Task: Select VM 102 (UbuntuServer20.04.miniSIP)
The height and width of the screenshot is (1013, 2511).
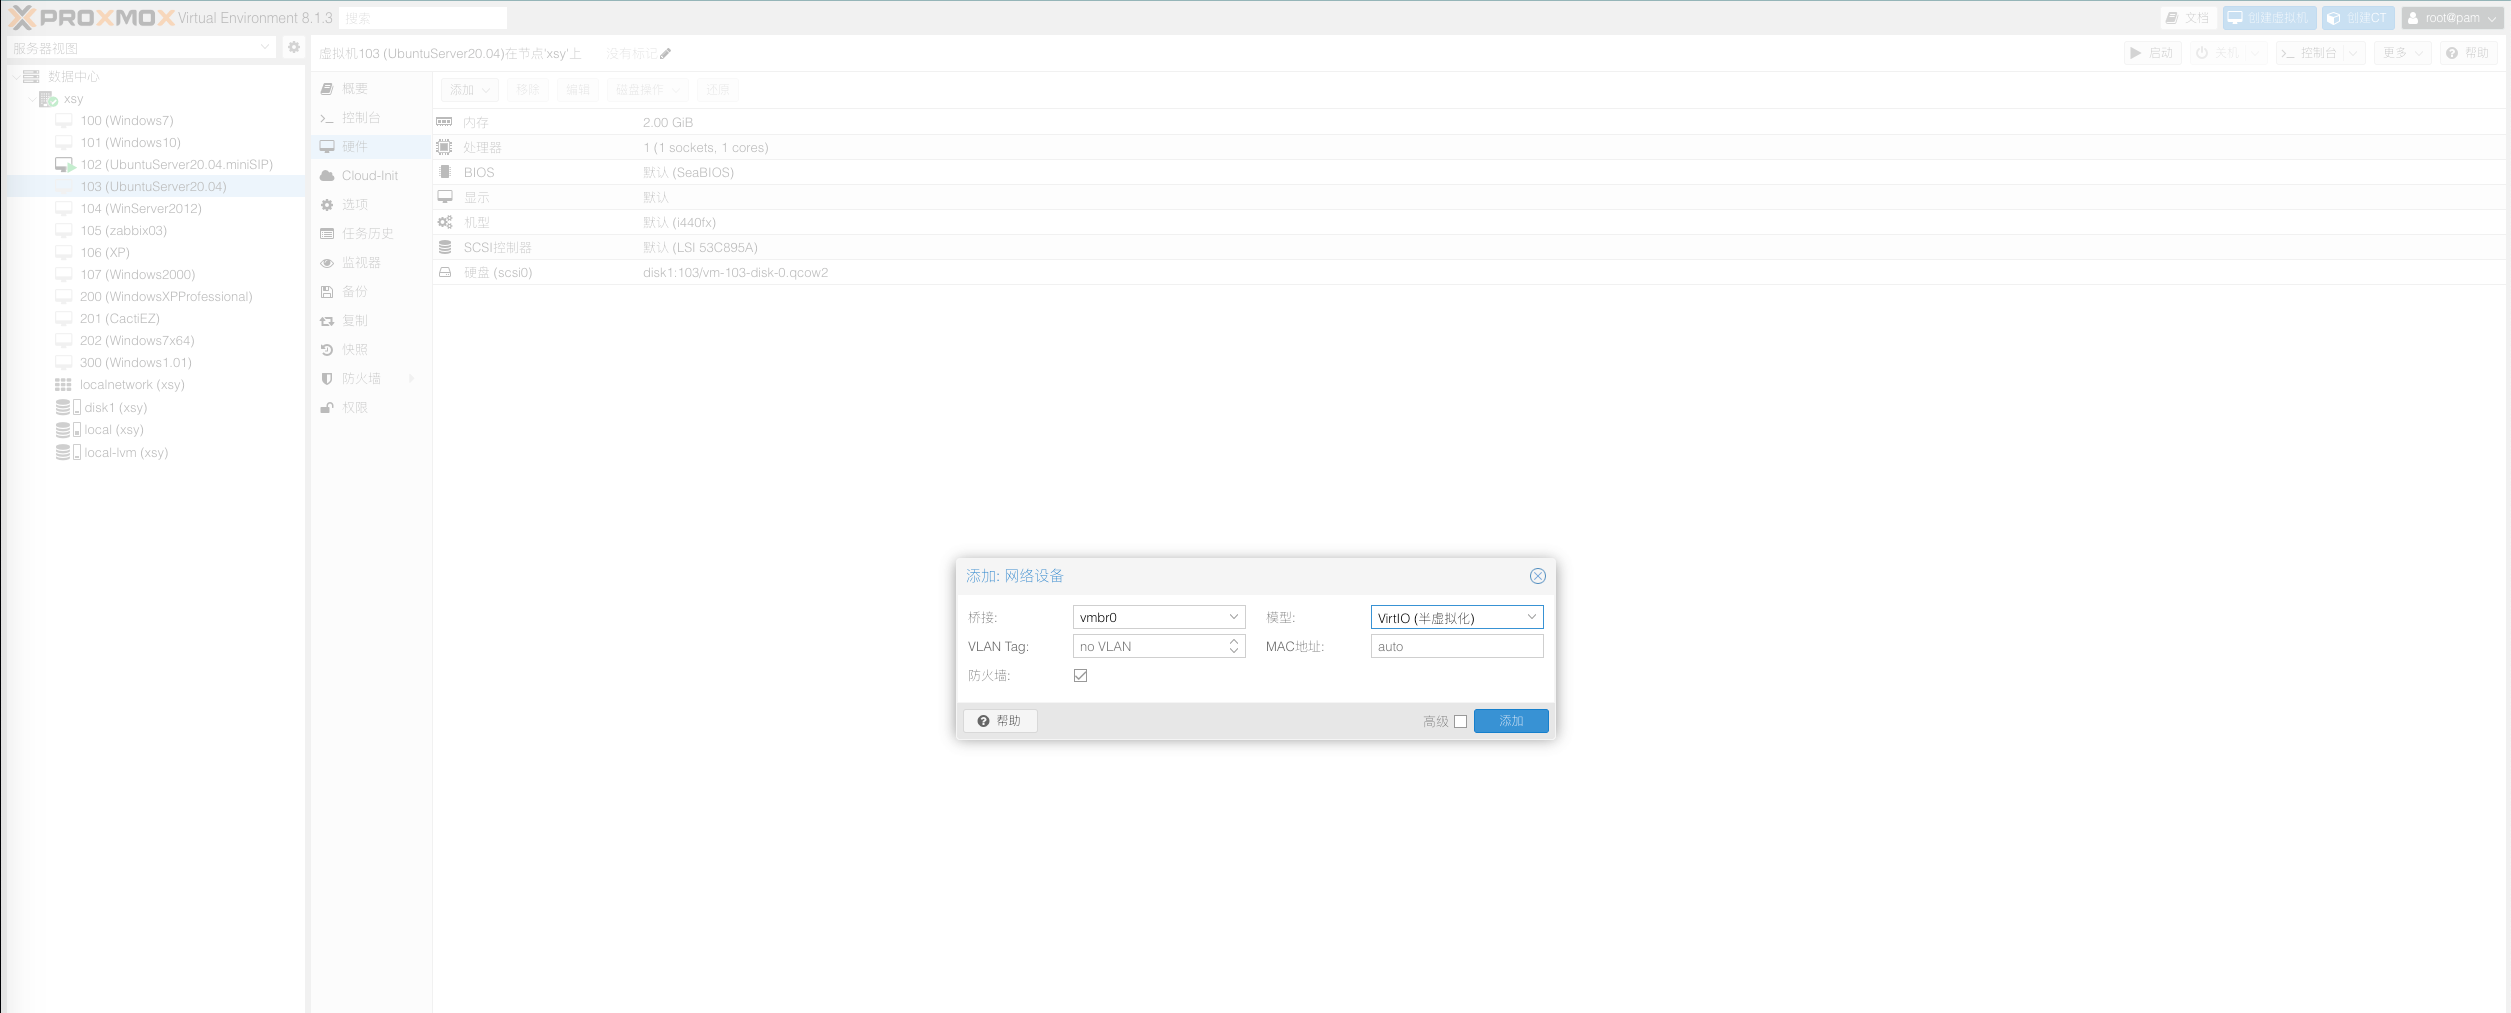Action: coord(177,164)
